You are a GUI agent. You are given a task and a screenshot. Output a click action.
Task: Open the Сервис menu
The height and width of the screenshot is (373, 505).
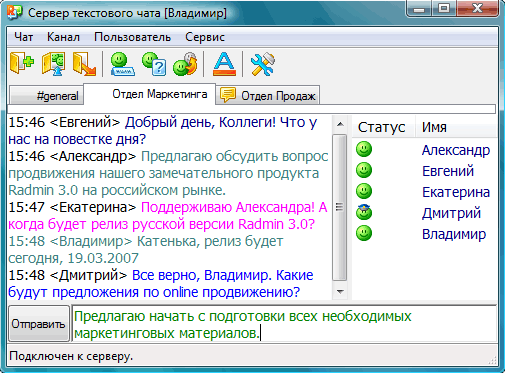click(205, 37)
